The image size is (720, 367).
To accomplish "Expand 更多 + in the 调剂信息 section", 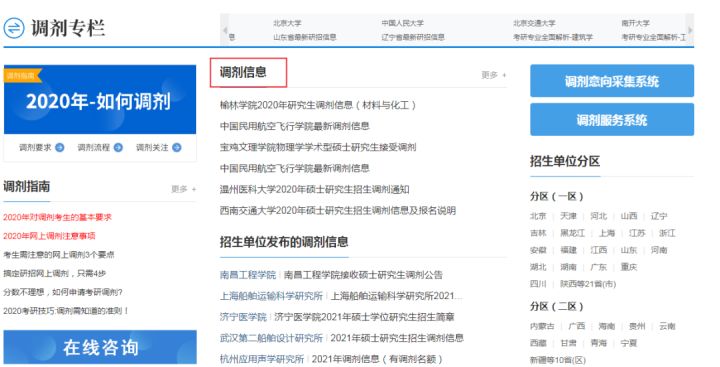I will tap(494, 75).
